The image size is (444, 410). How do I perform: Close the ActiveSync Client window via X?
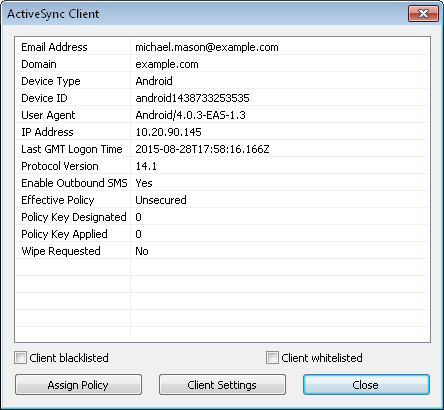[423, 14]
